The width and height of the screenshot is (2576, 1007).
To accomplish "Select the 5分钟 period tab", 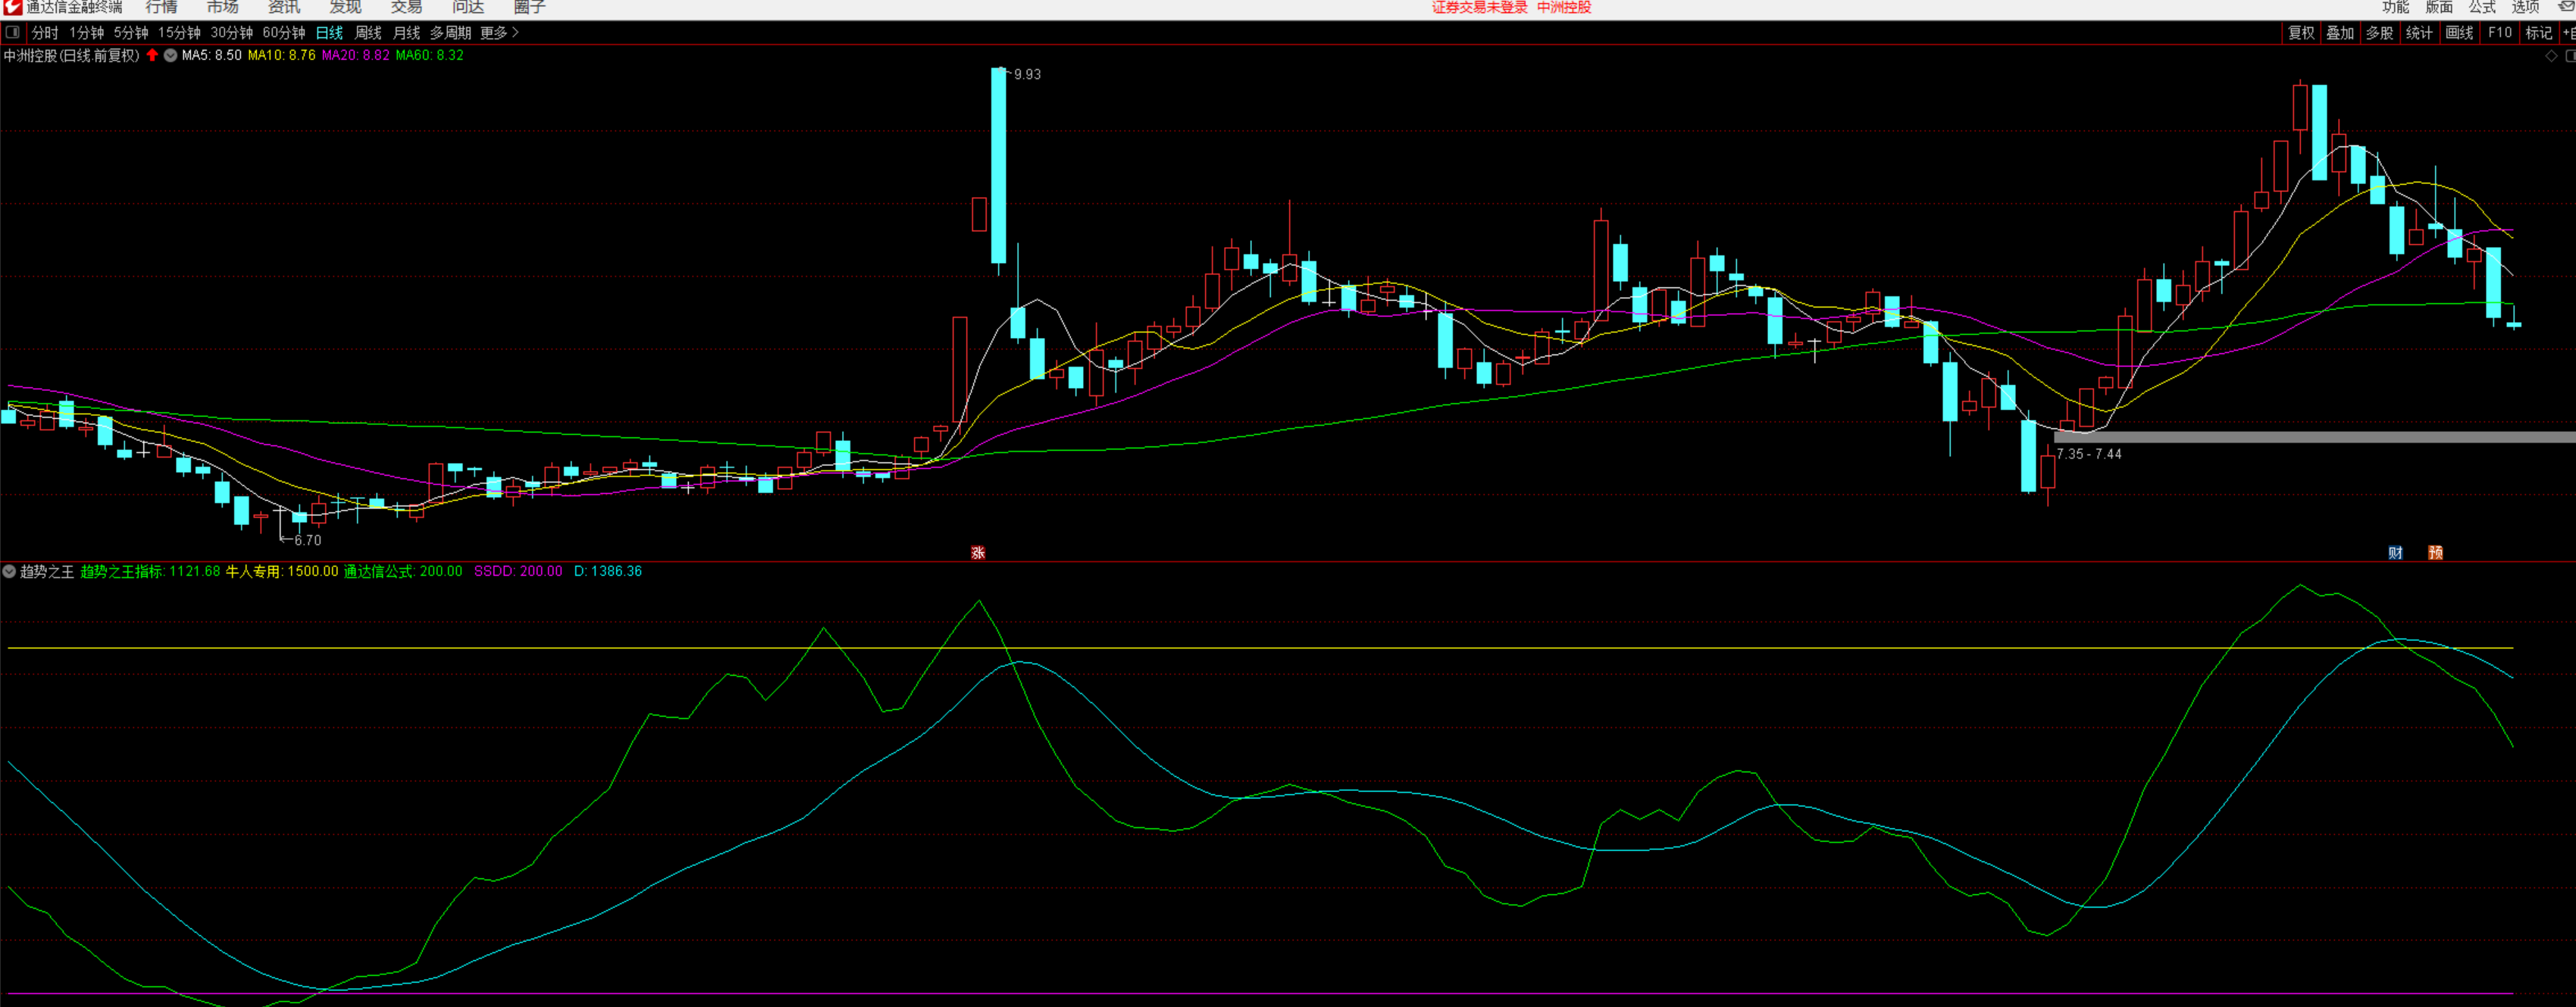I will click(x=131, y=33).
